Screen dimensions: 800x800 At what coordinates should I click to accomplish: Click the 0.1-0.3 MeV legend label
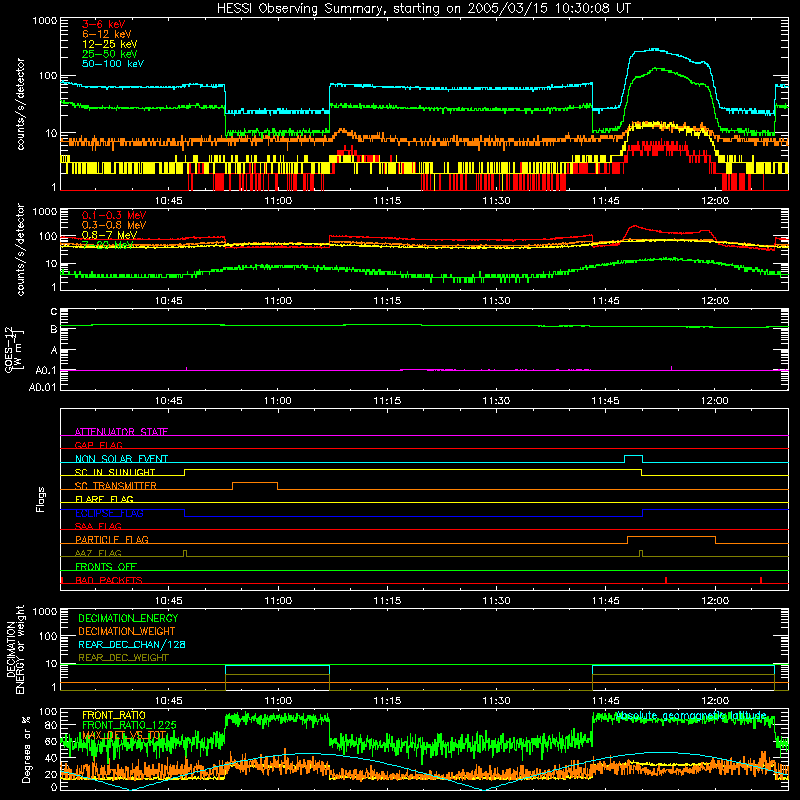click(x=114, y=215)
